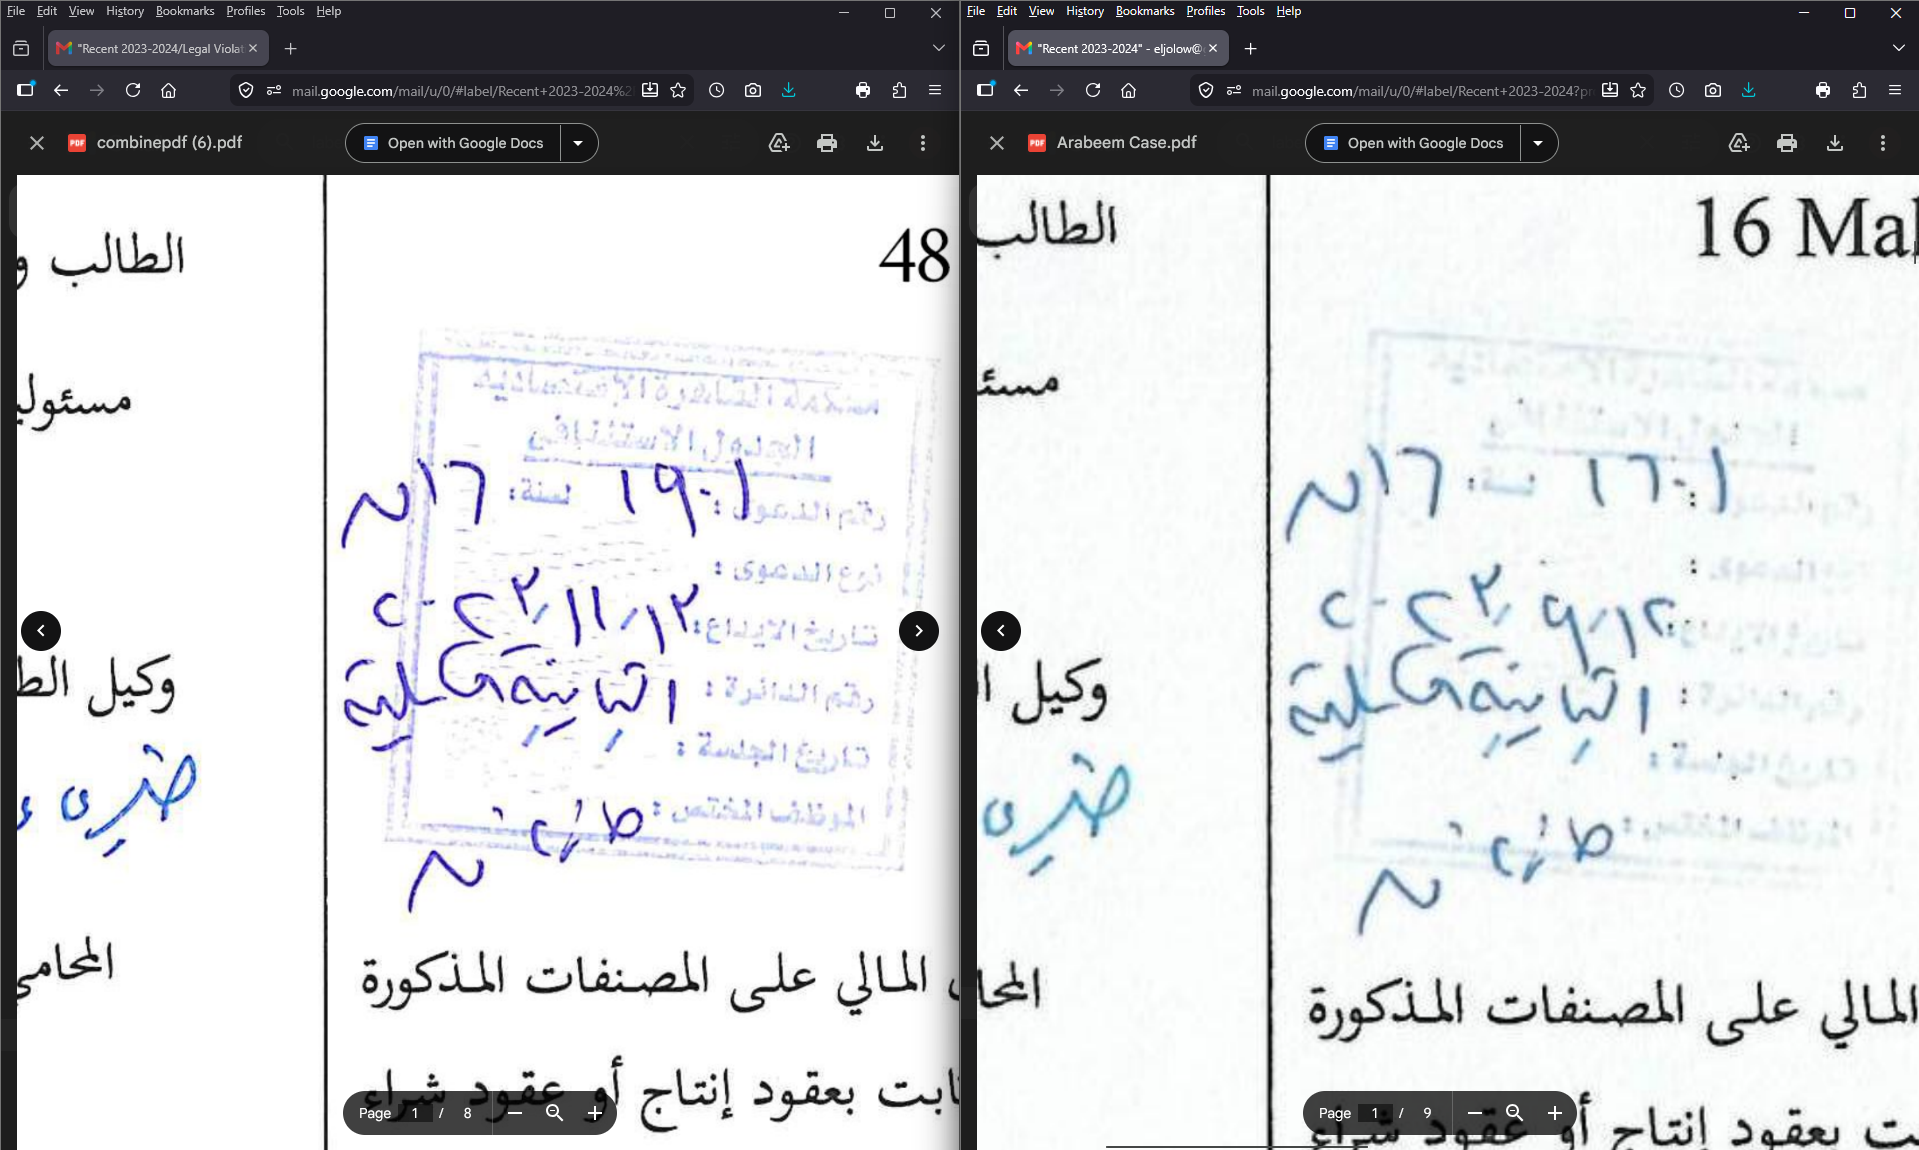The image size is (1919, 1150).
Task: Bookmark the page with star in right window
Action: point(1638,90)
